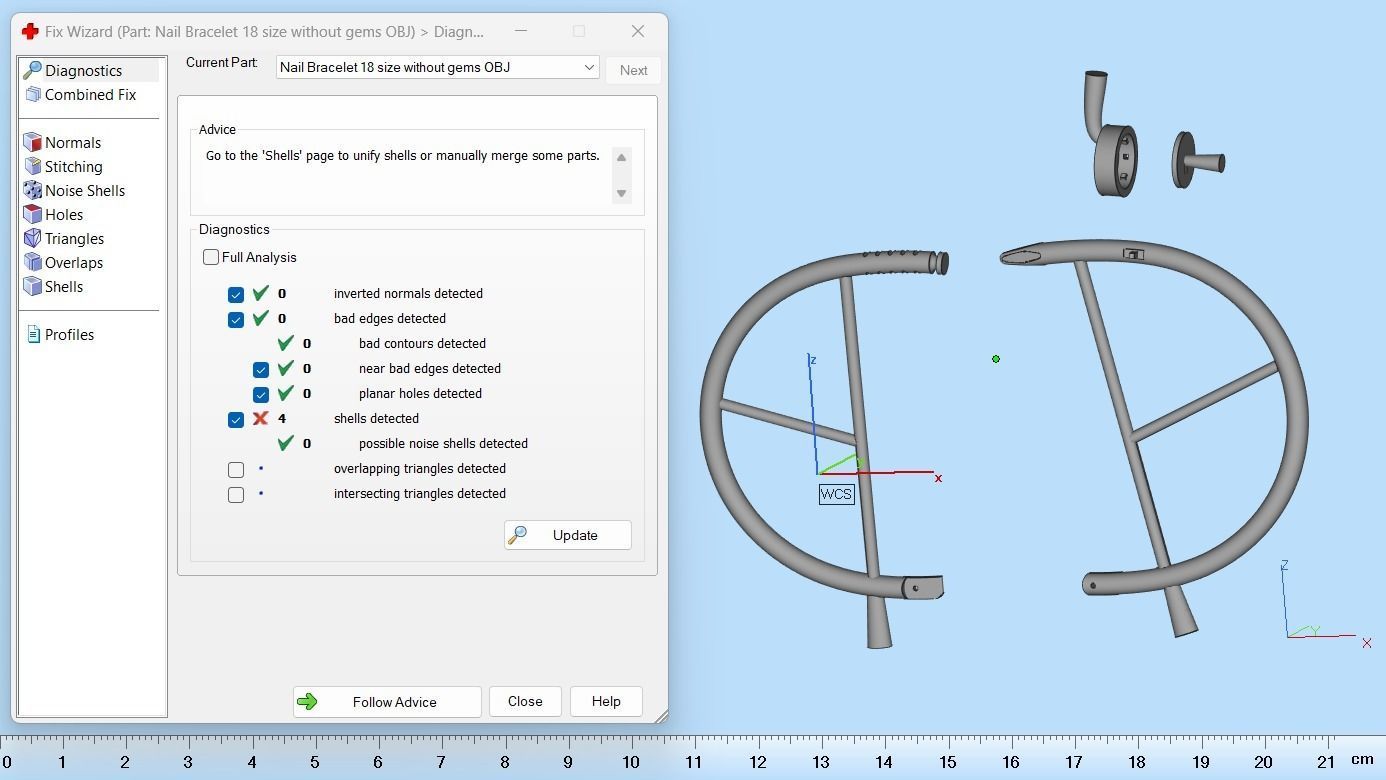
Task: Open the Shells page
Action: pos(64,287)
